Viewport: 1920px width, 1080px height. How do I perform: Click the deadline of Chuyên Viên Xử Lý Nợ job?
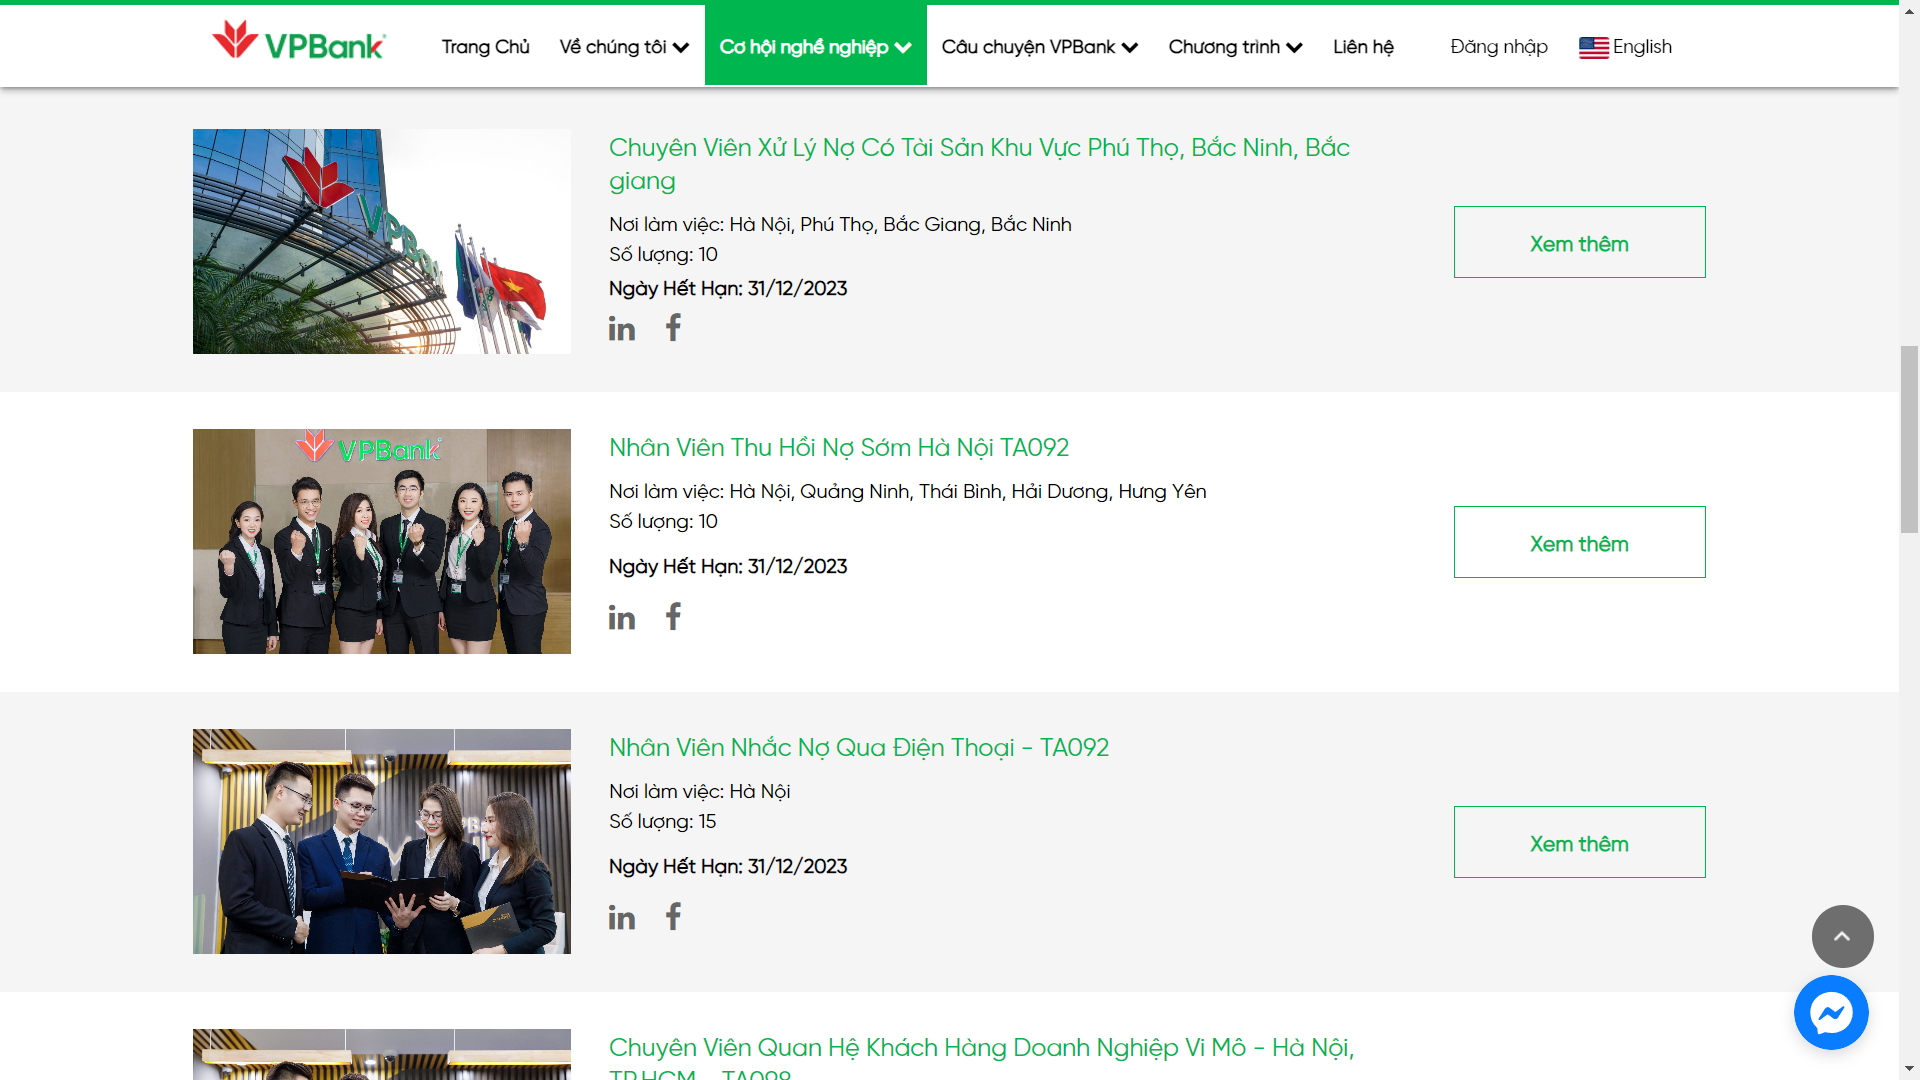[728, 288]
